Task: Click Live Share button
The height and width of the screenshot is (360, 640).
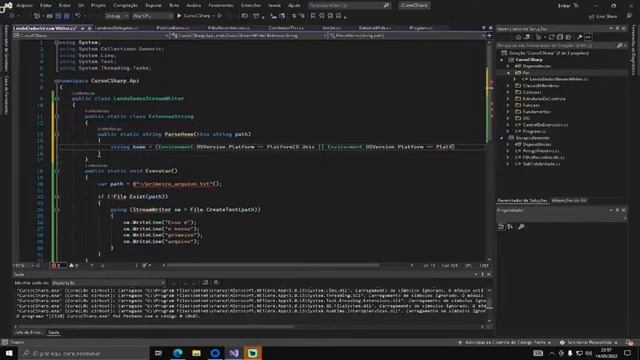Action: [x=603, y=16]
